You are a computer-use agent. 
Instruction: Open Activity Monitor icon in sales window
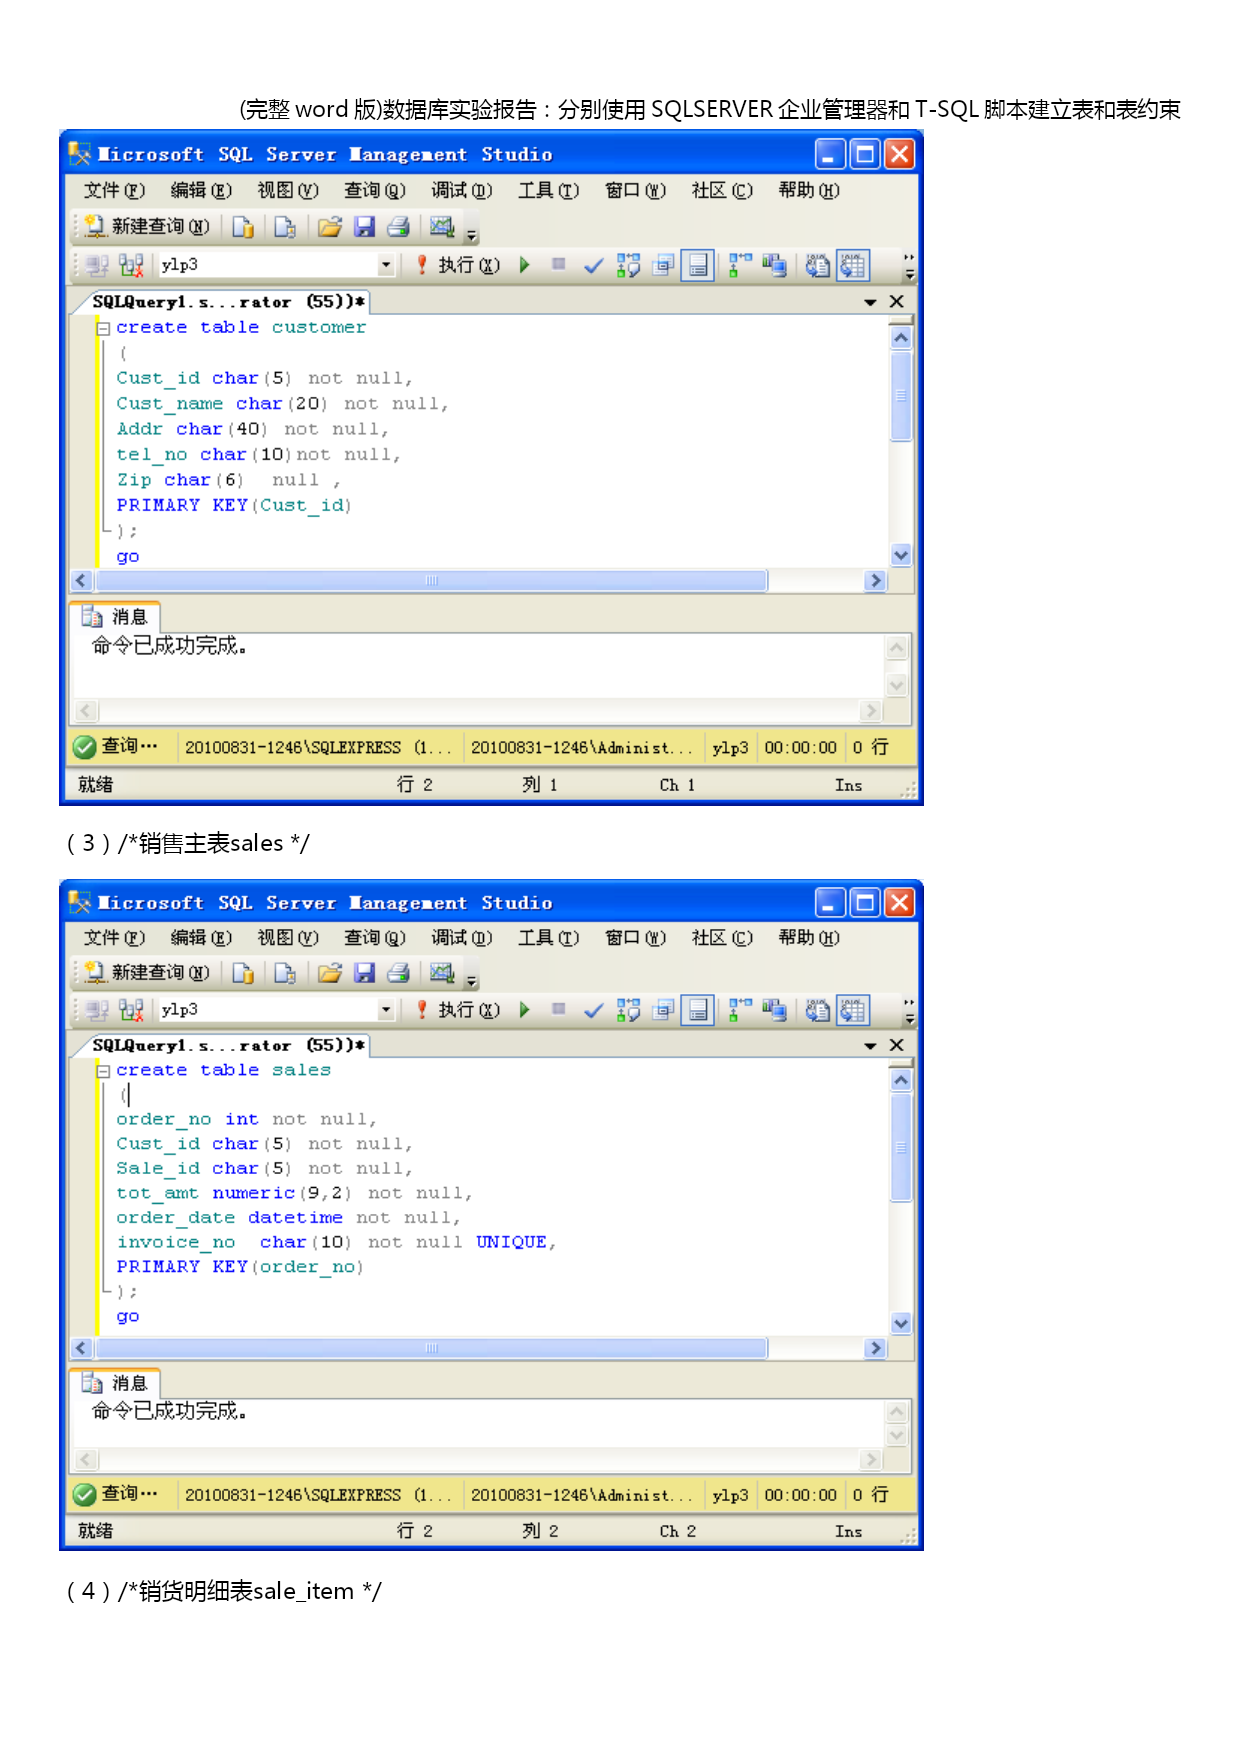442,972
